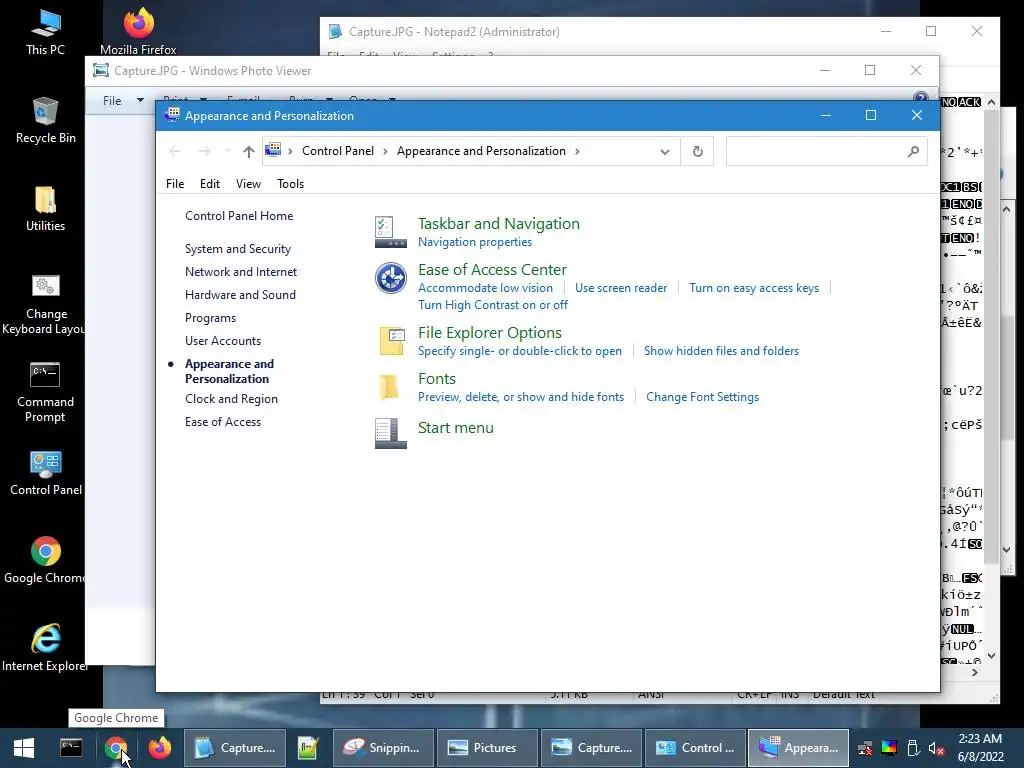Open Taskbar and Navigation icon
1024x768 pixels.
click(391, 232)
